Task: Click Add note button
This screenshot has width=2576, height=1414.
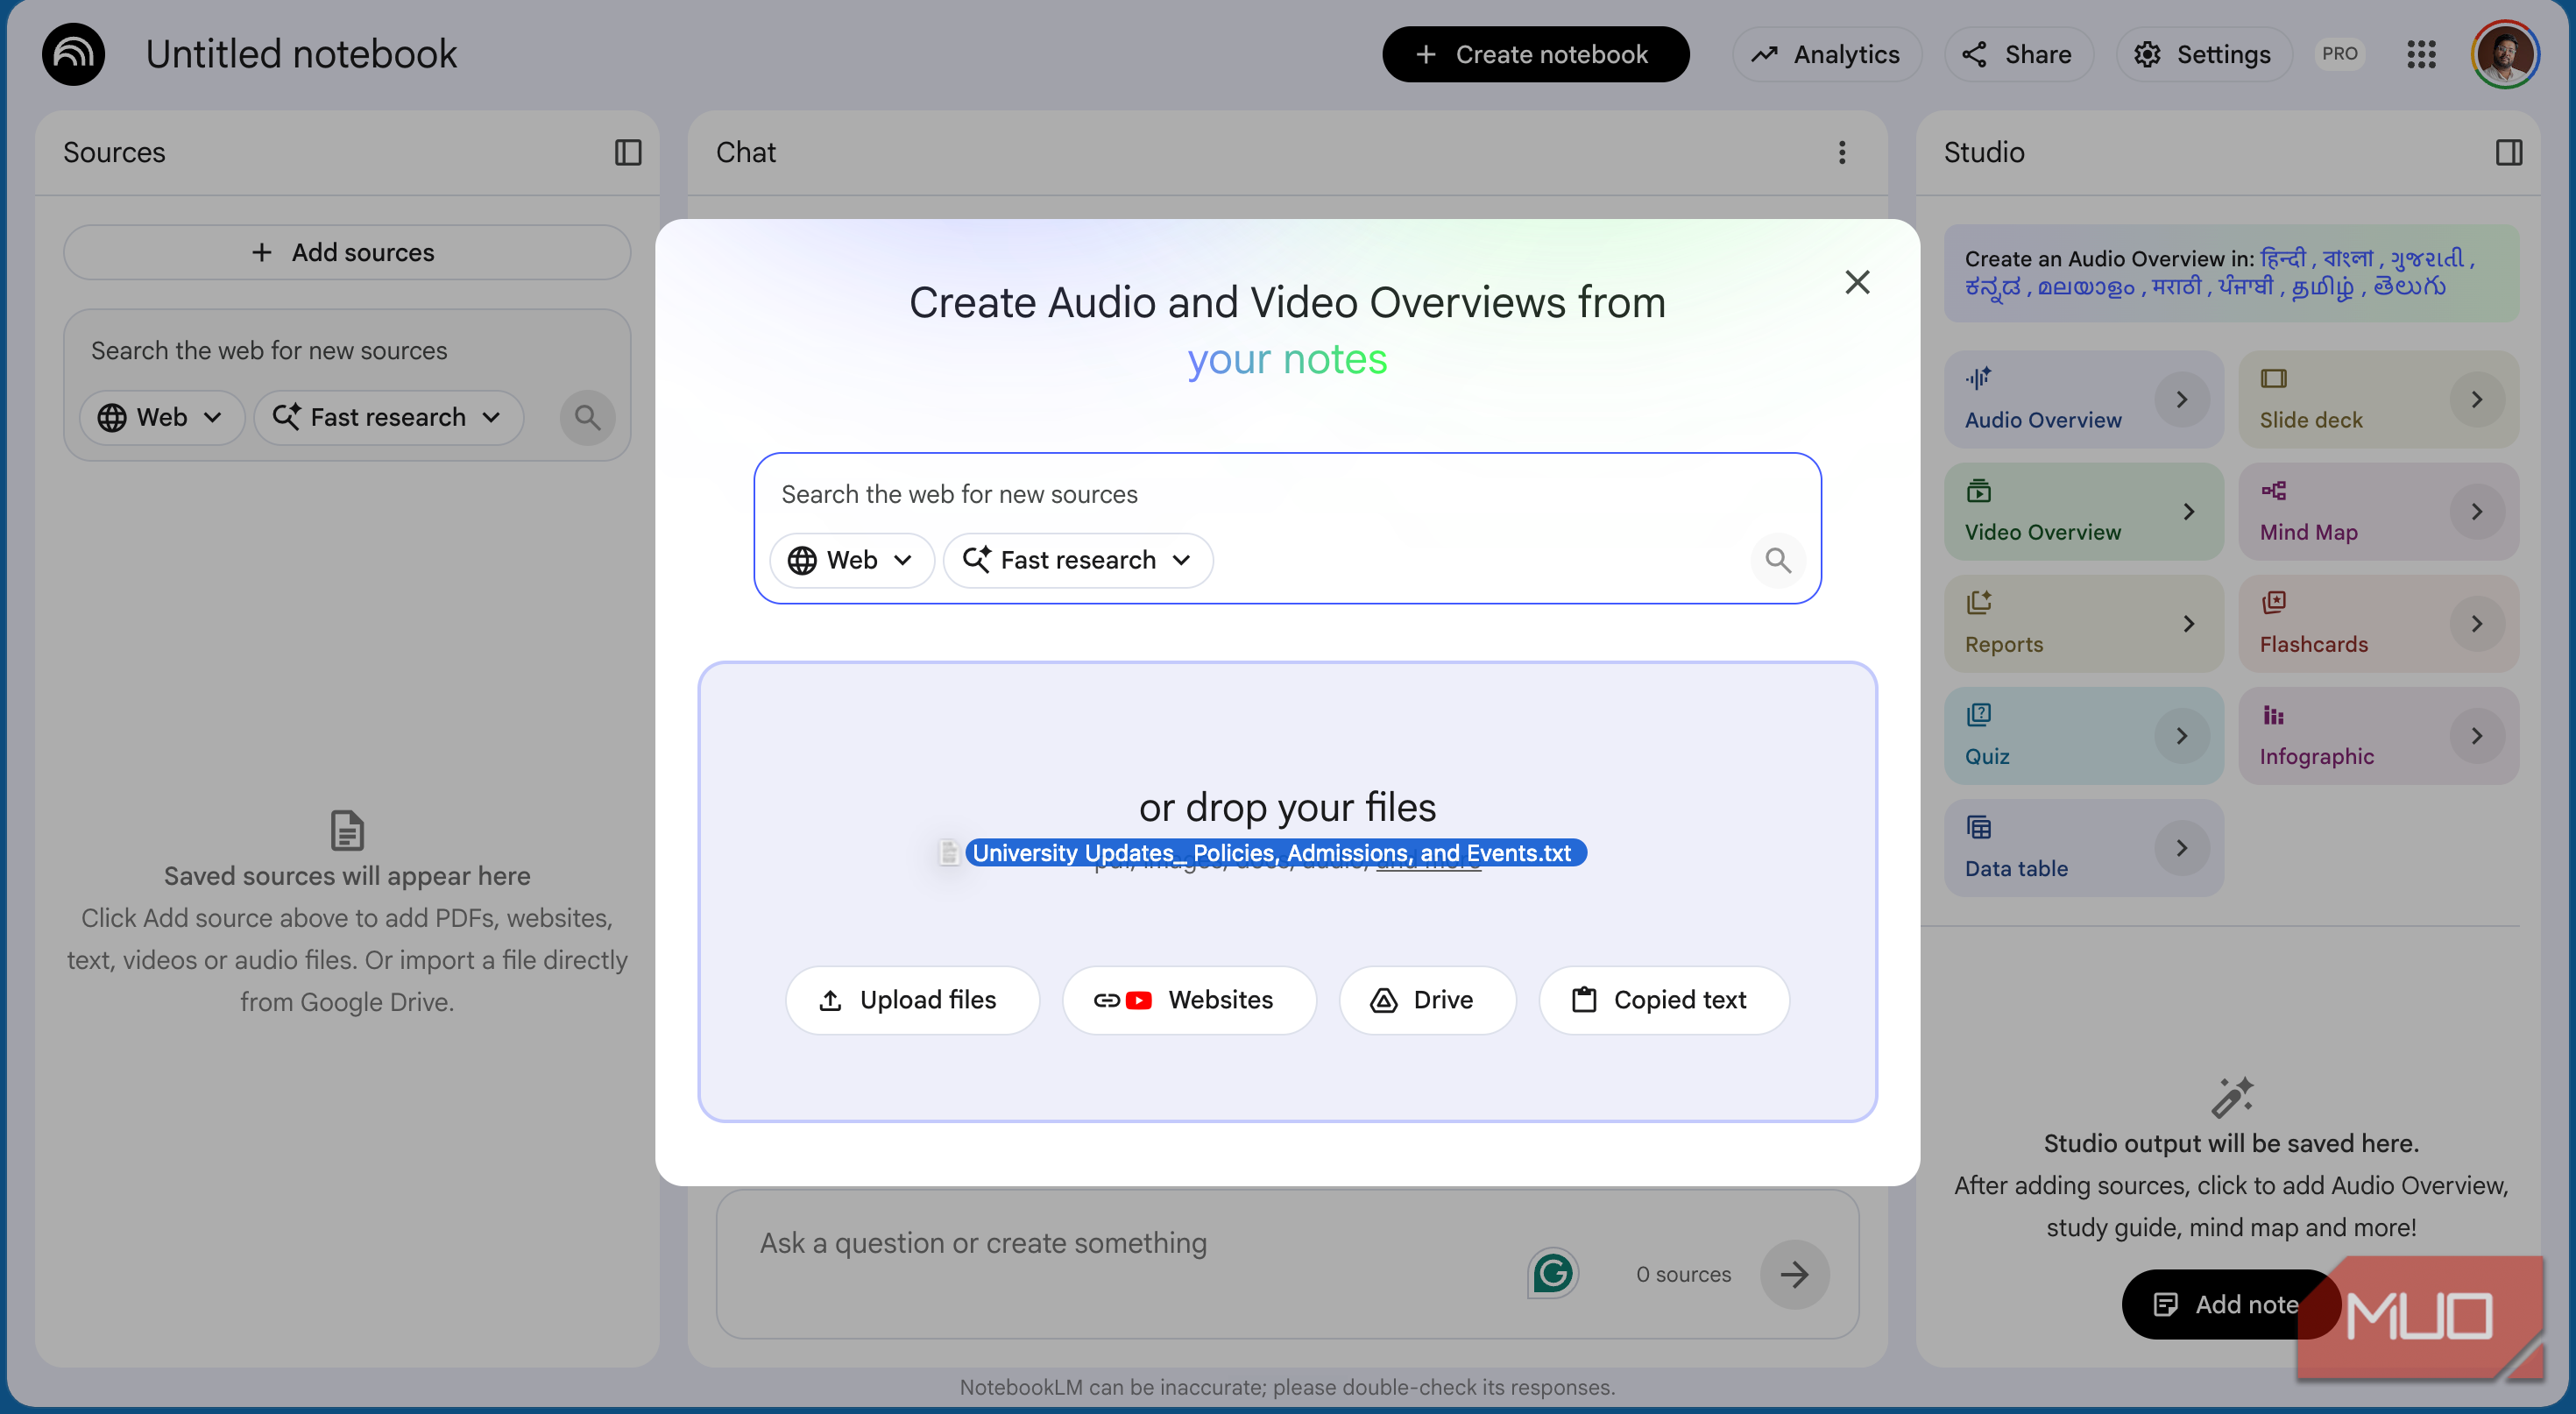Action: pyautogui.click(x=2230, y=1303)
